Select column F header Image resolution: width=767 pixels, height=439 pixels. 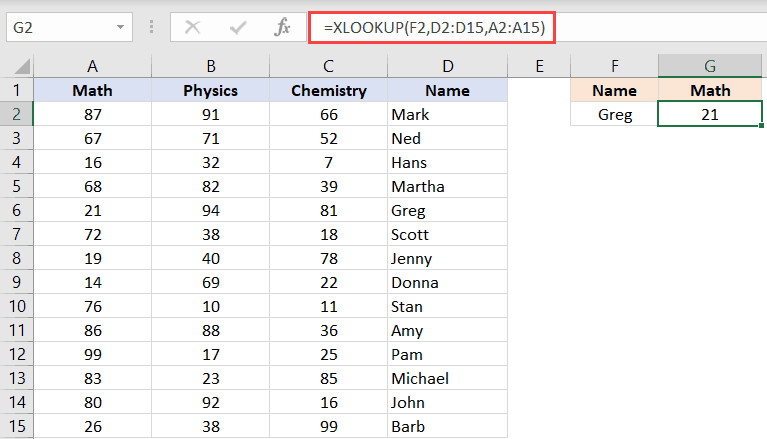(614, 66)
